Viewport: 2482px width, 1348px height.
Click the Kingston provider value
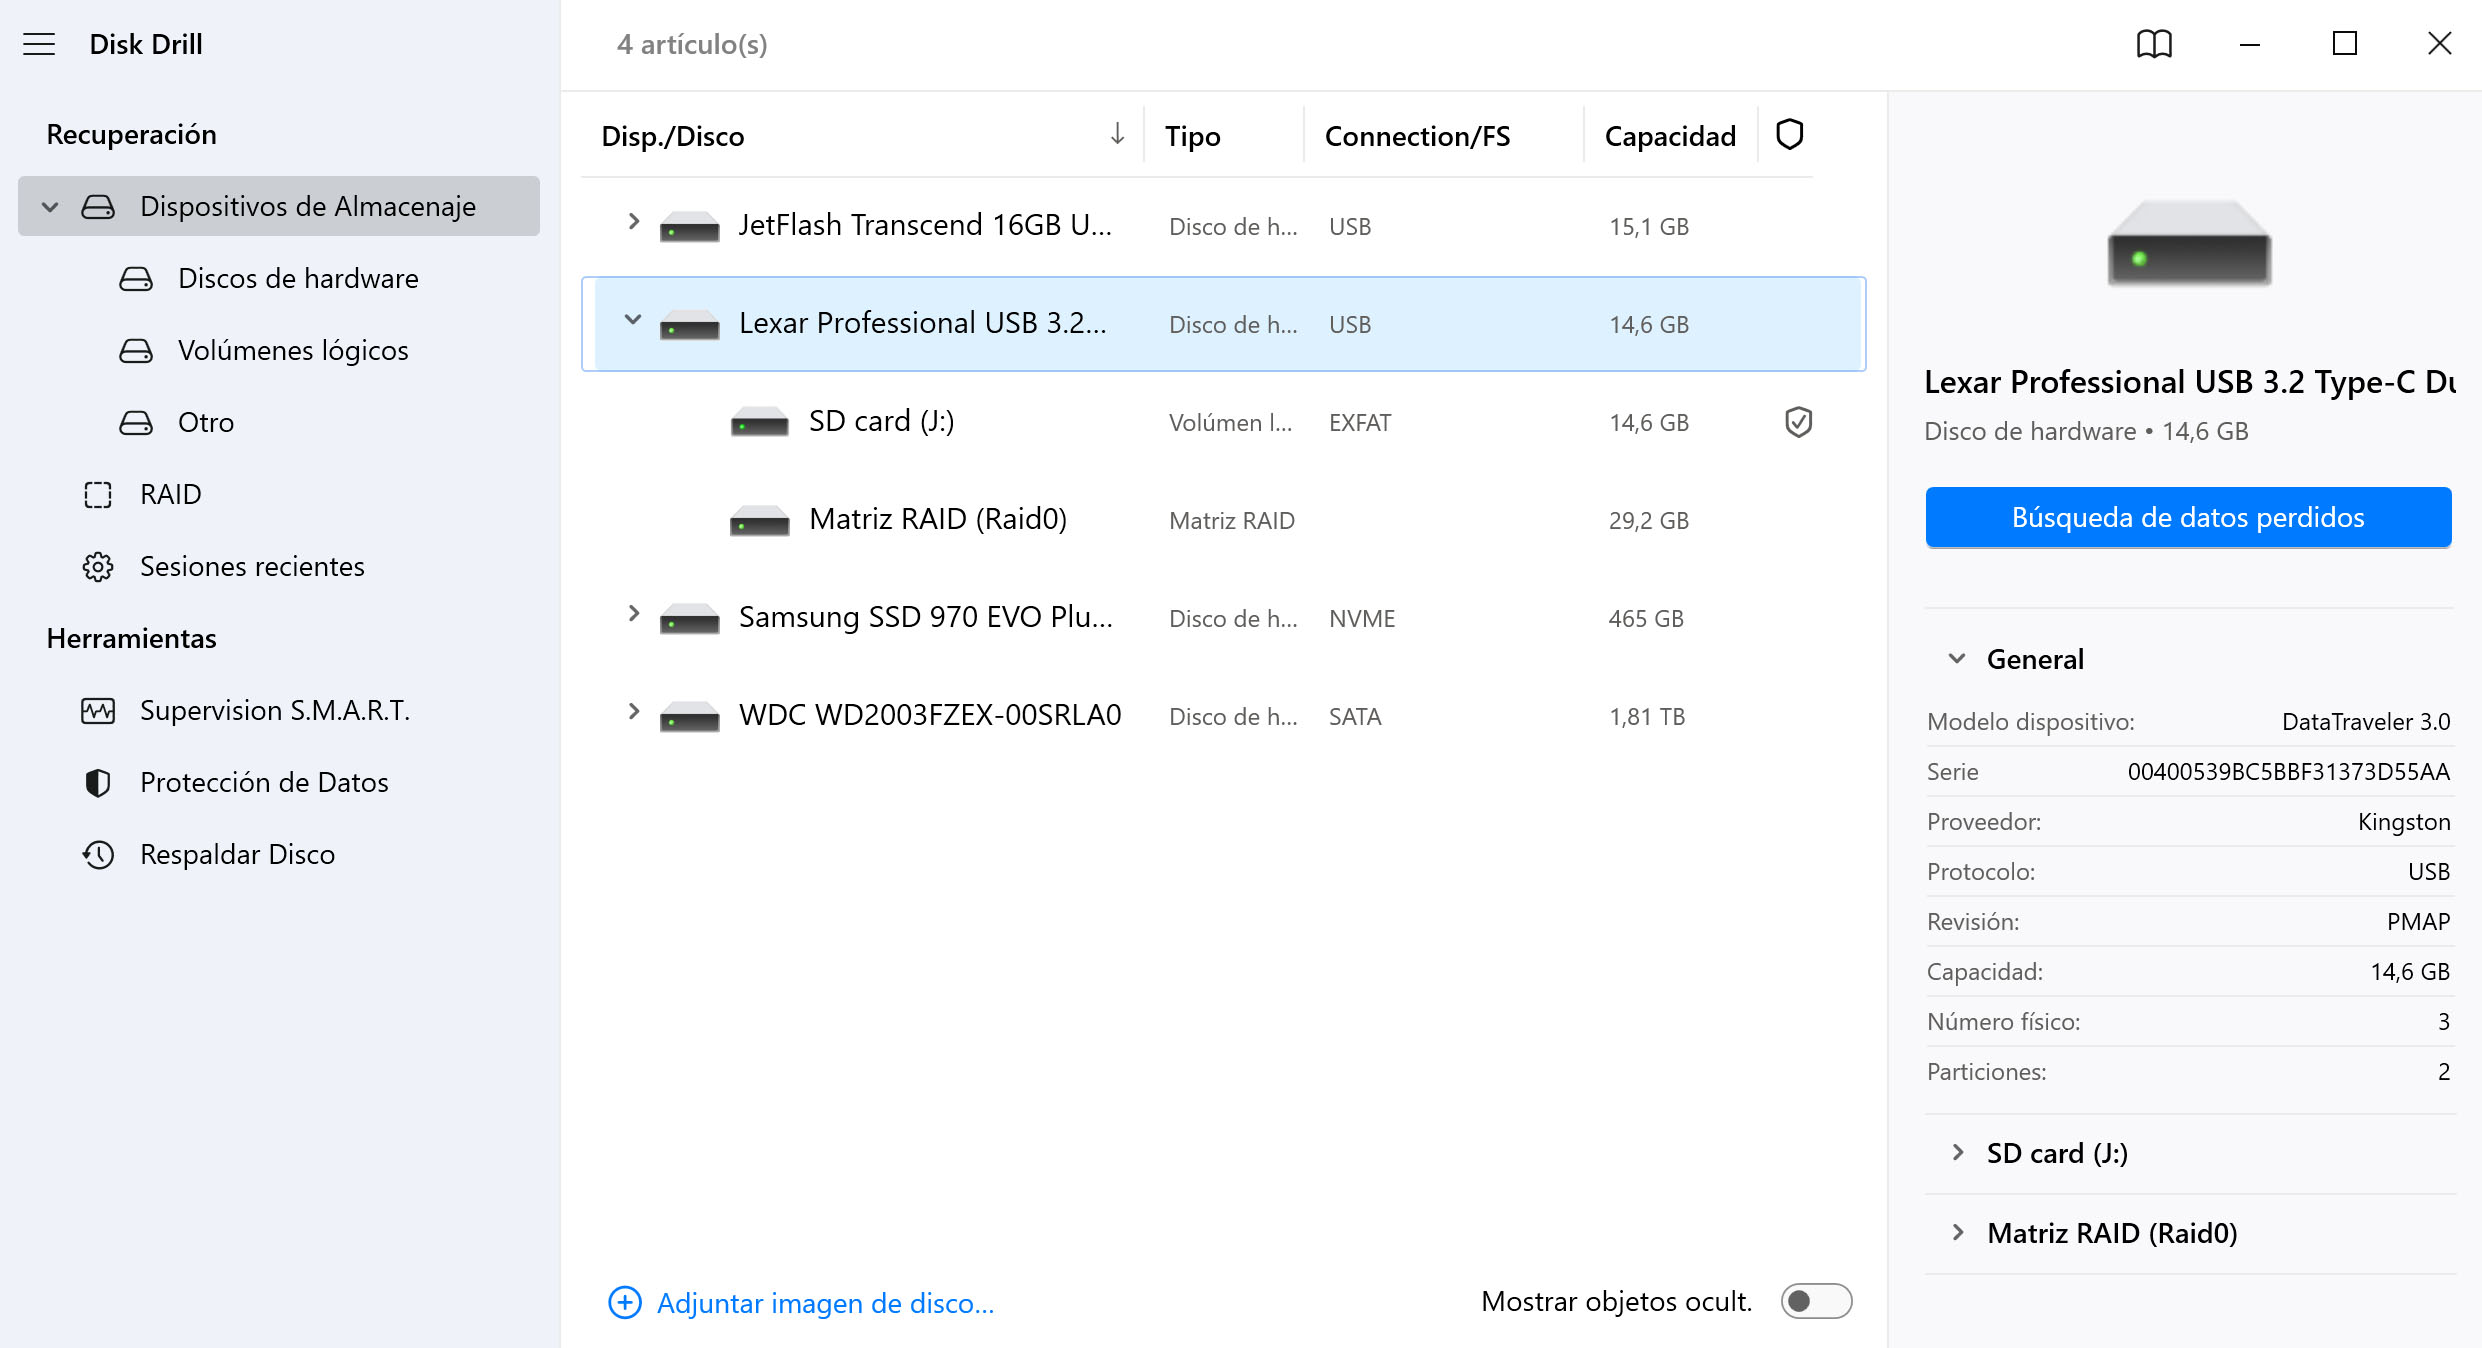[x=2403, y=821]
